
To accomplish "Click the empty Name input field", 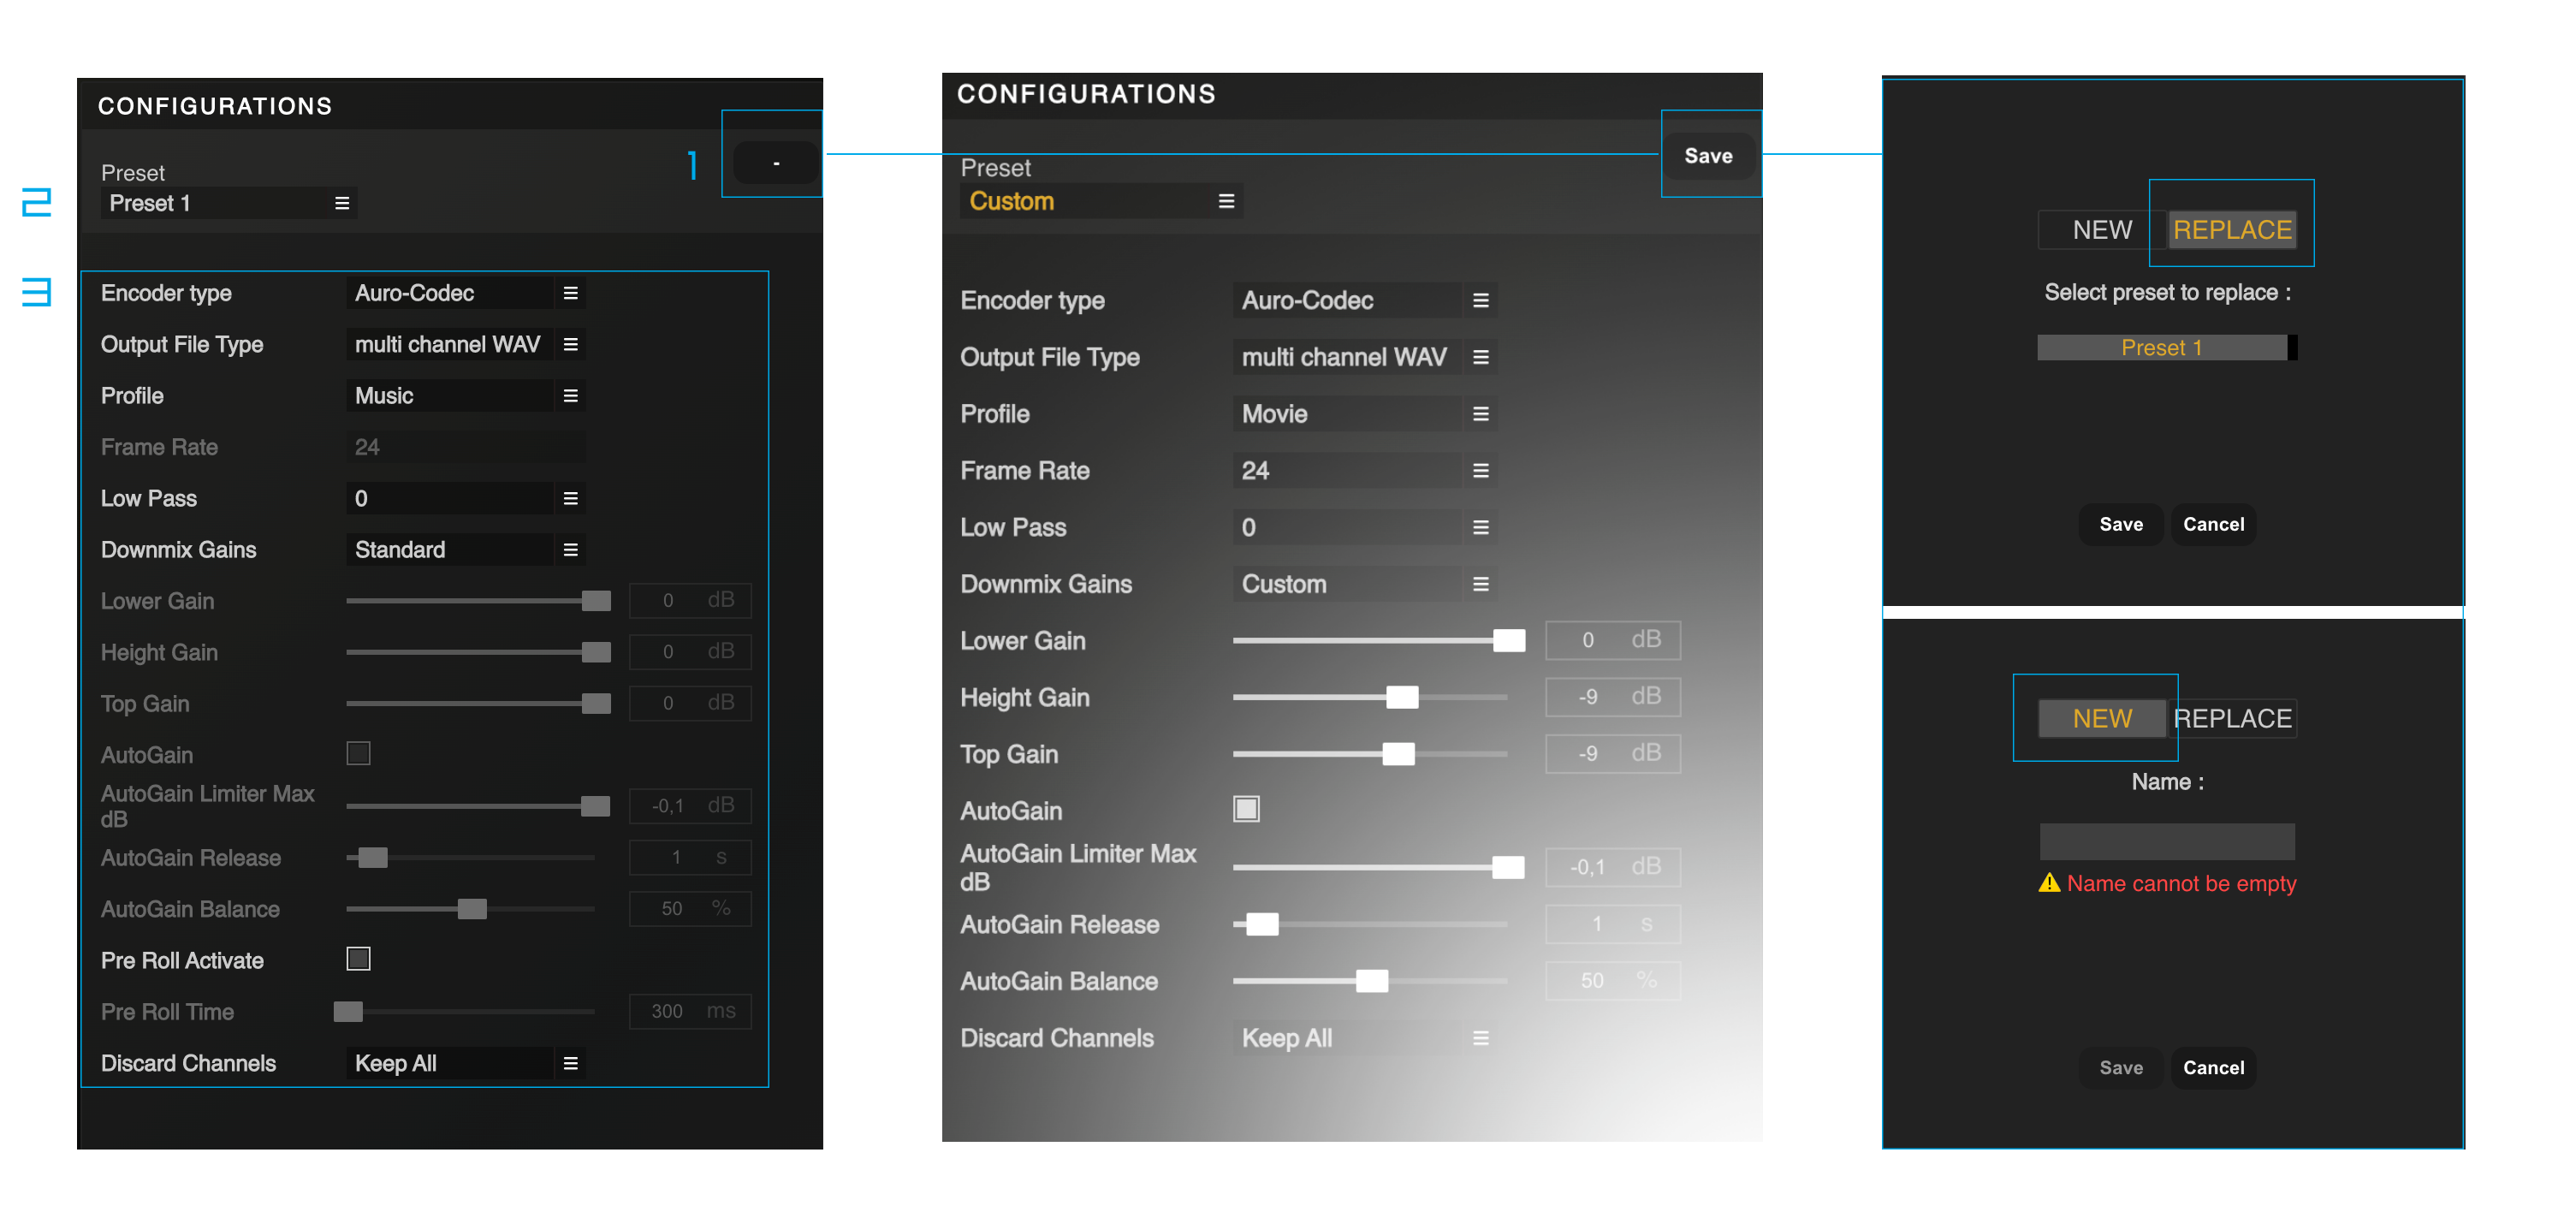I will (2166, 841).
